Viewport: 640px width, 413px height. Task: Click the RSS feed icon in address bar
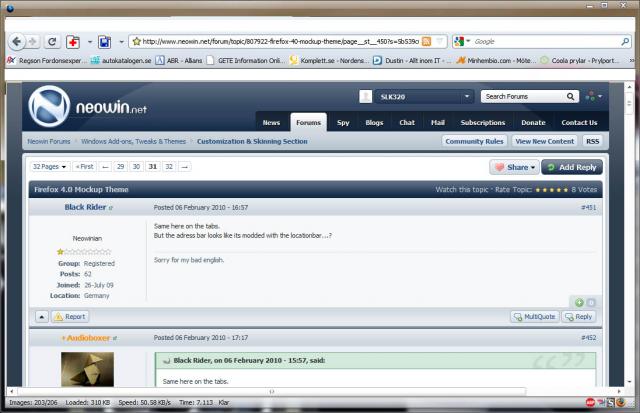tap(427, 41)
